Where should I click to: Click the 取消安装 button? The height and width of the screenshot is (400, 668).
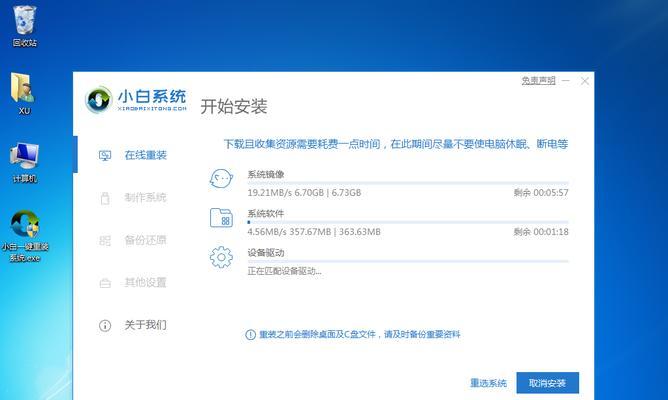tap(547, 383)
